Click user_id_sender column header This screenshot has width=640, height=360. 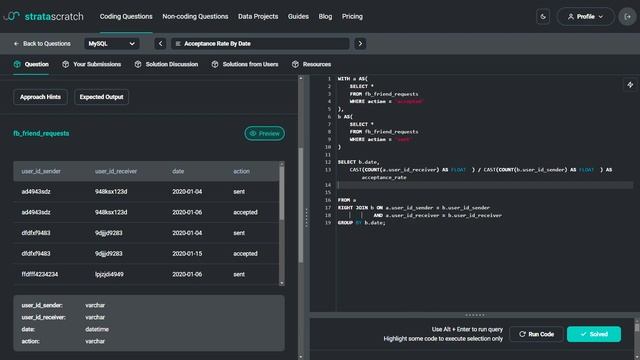41,171
